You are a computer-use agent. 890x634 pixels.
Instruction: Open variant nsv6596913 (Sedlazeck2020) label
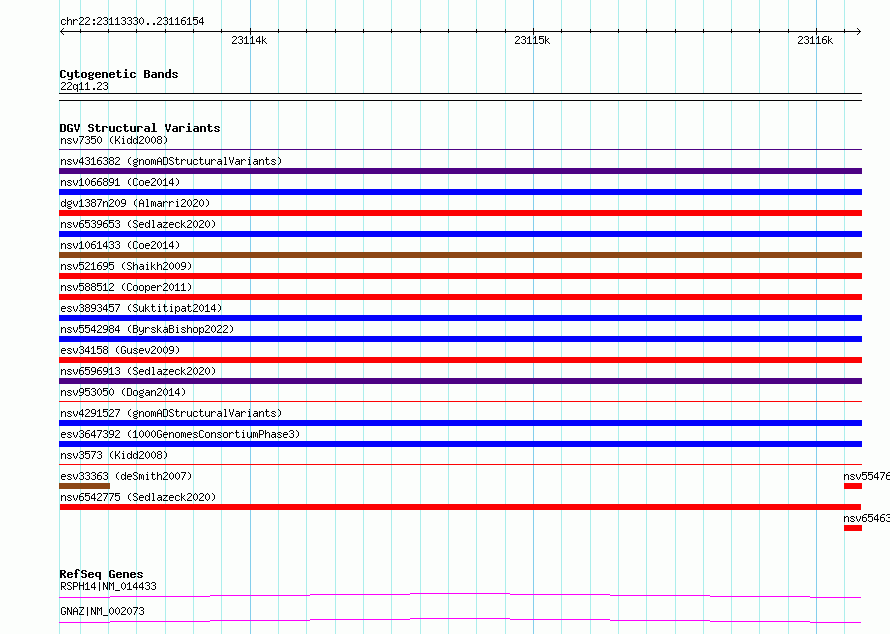point(138,371)
